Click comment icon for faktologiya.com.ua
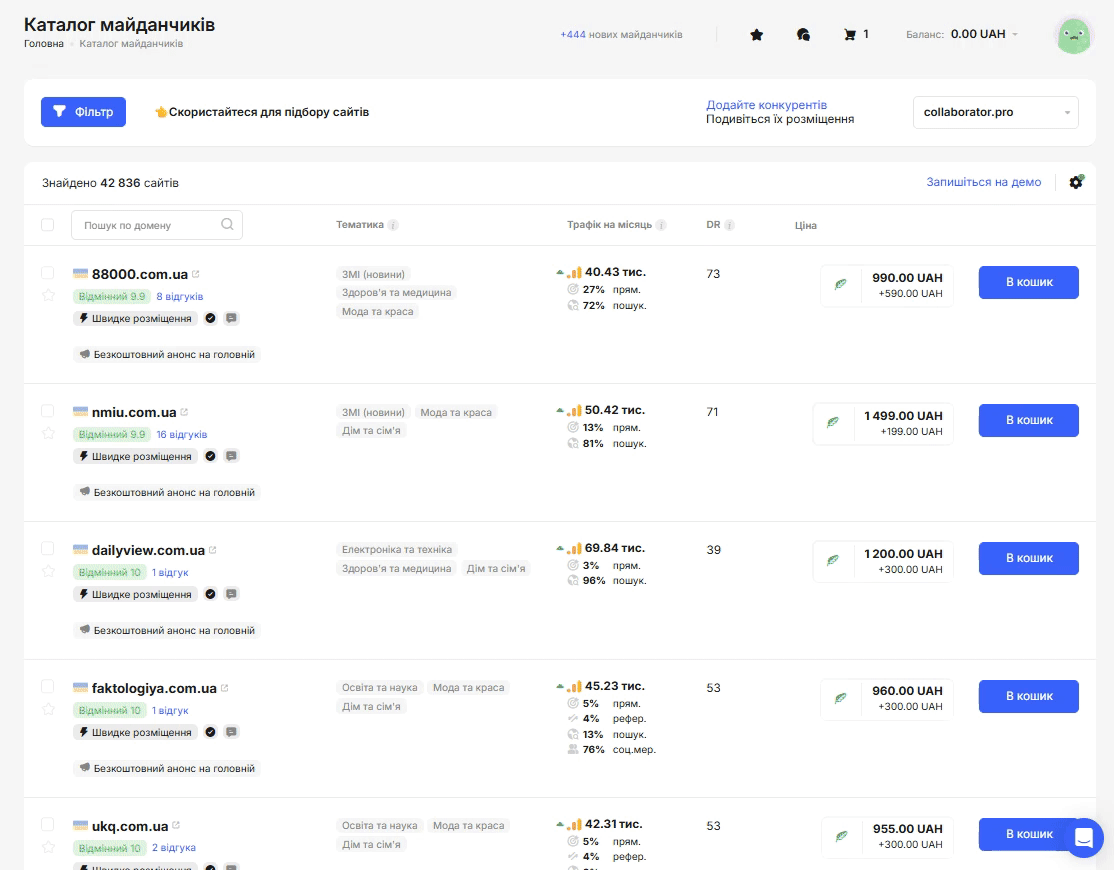 (x=231, y=732)
